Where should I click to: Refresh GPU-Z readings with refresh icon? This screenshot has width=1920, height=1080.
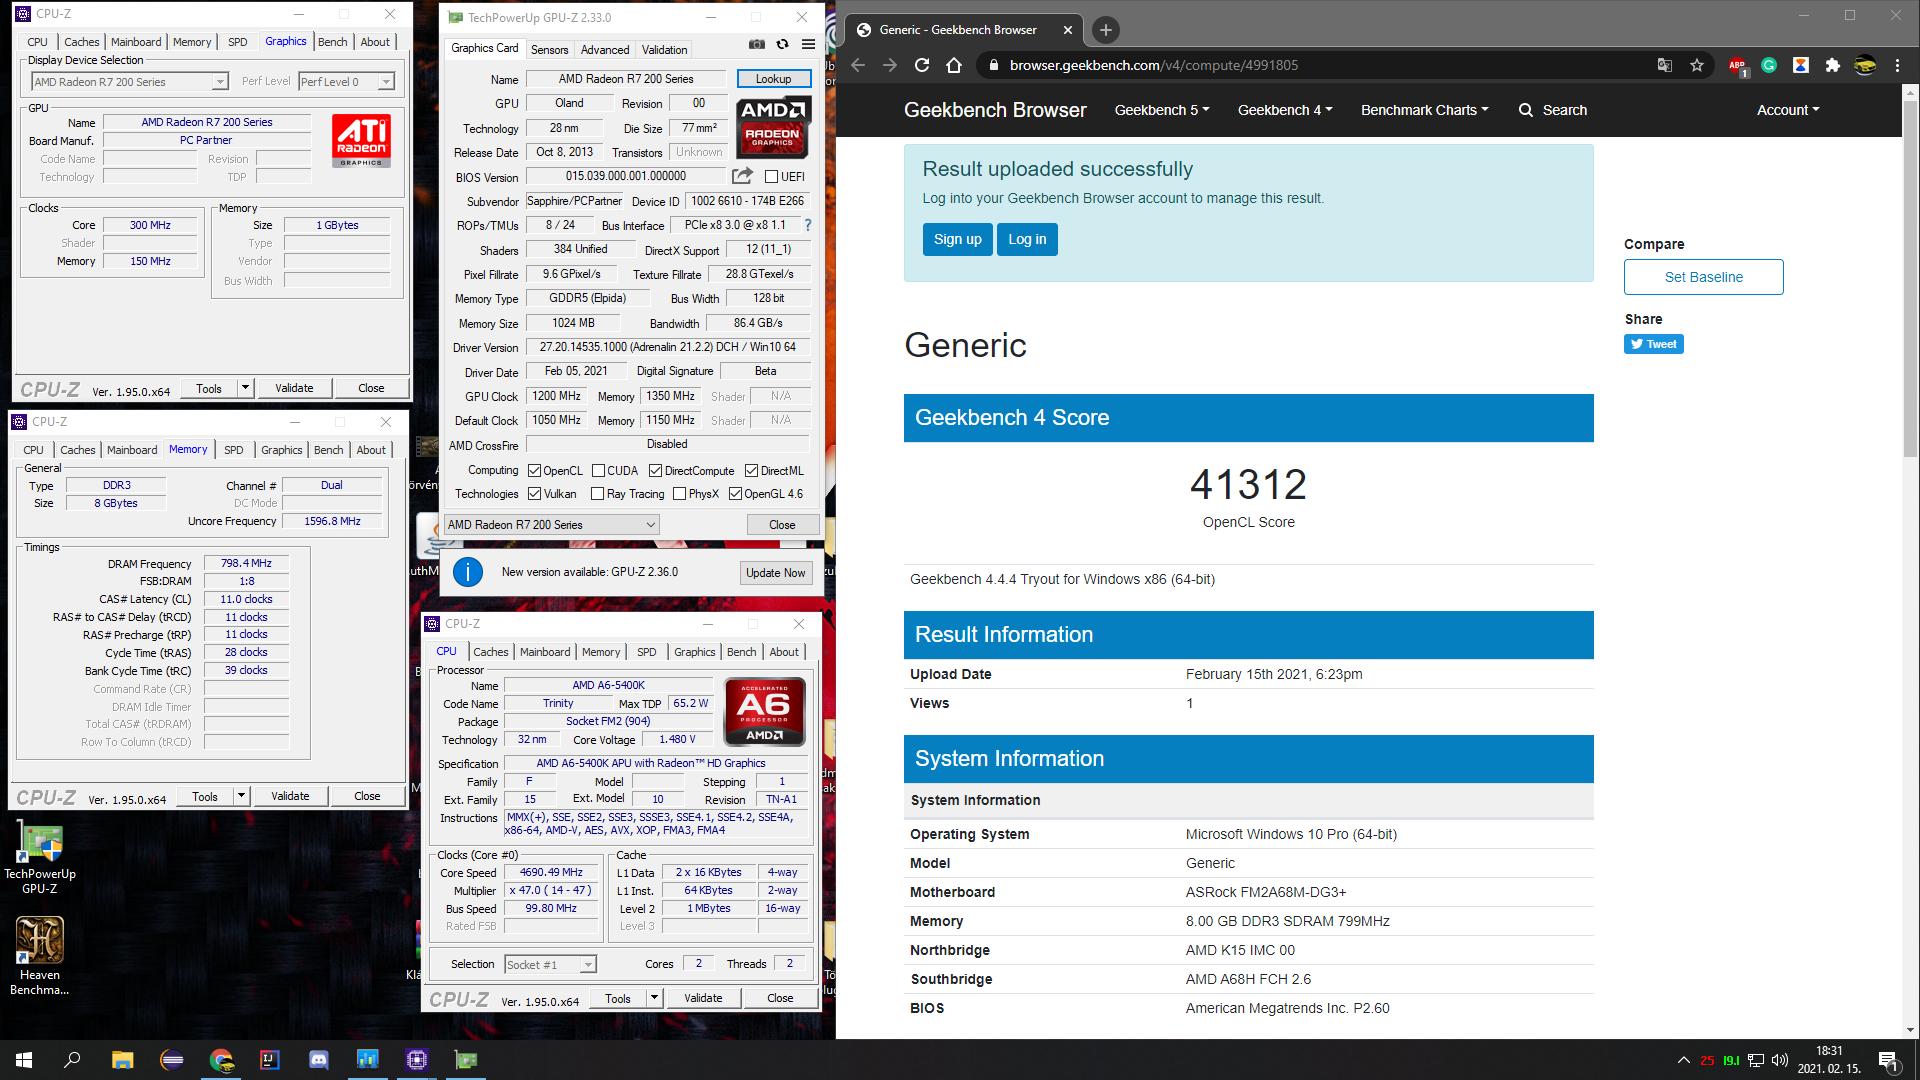pos(782,45)
